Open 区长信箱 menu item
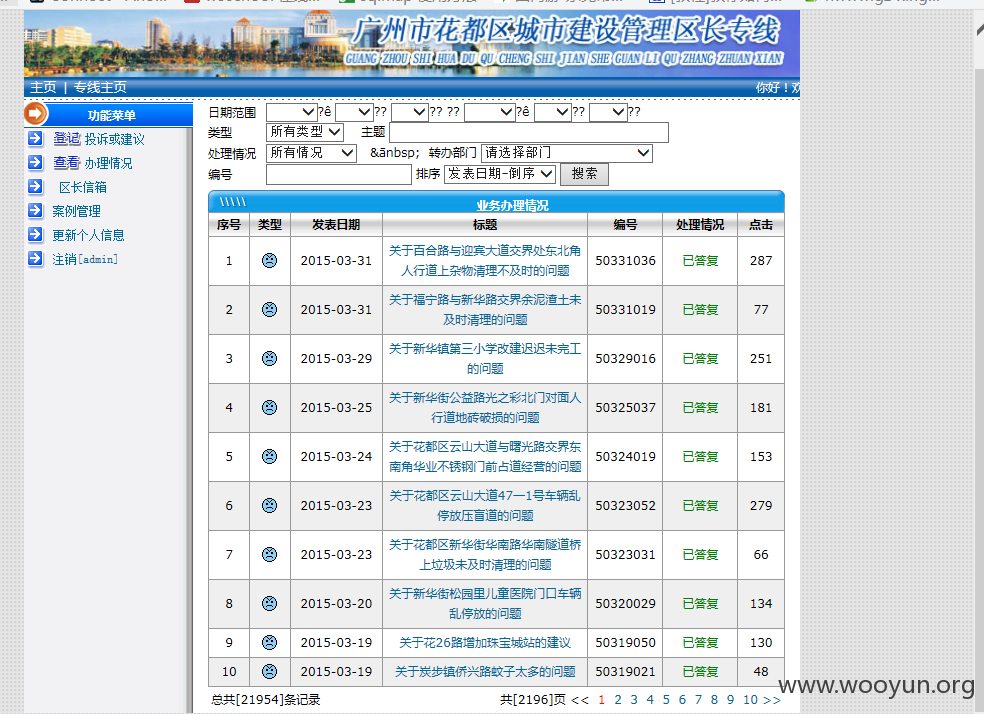Image resolution: width=984 pixels, height=714 pixels. coord(83,187)
